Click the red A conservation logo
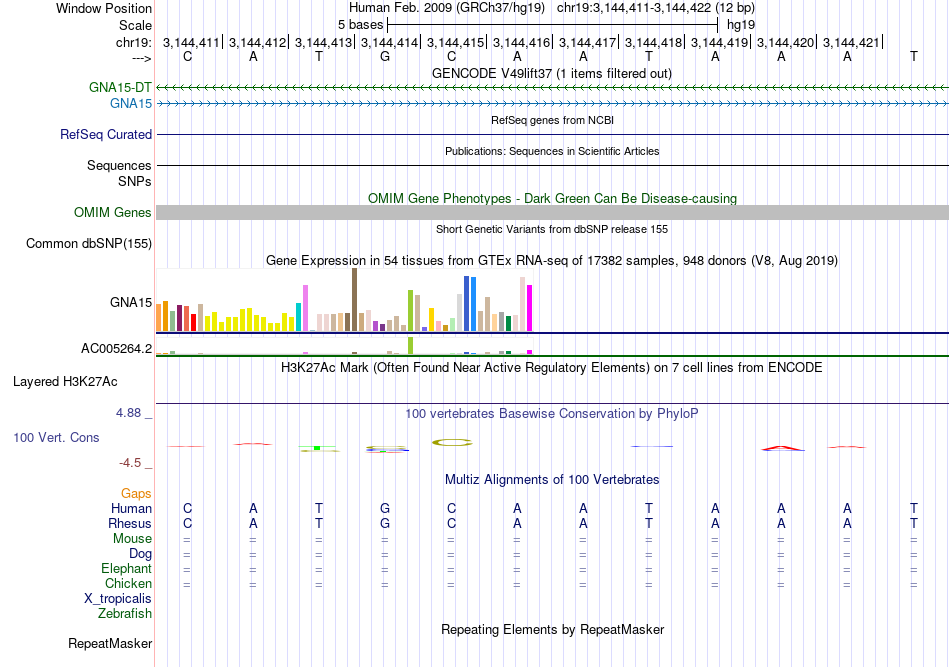The width and height of the screenshot is (950, 667). [x=783, y=448]
